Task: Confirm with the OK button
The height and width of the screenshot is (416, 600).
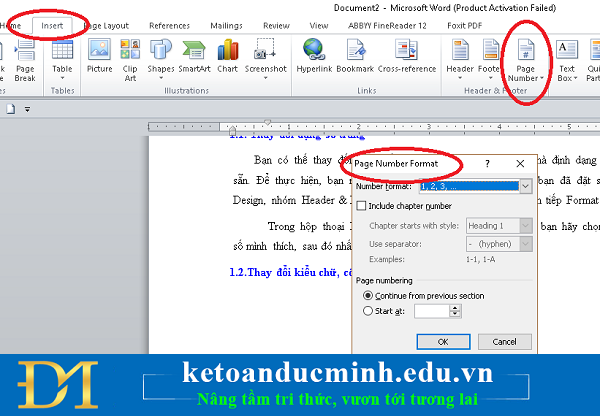Action: pos(443,342)
